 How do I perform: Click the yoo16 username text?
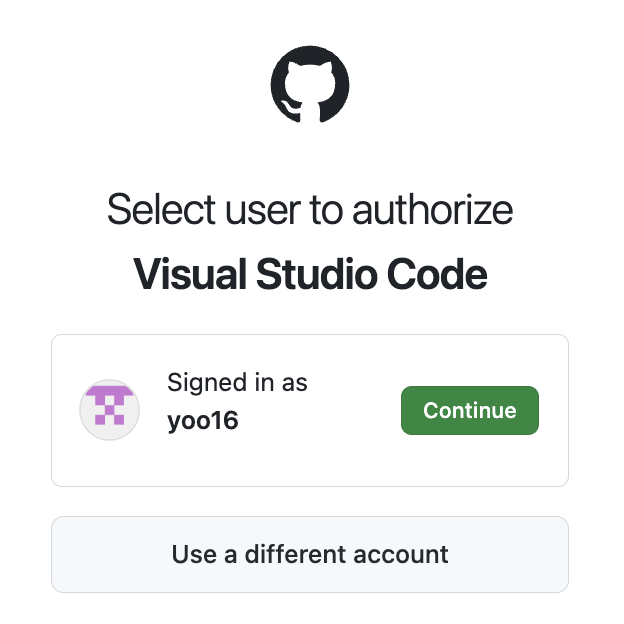coord(203,421)
